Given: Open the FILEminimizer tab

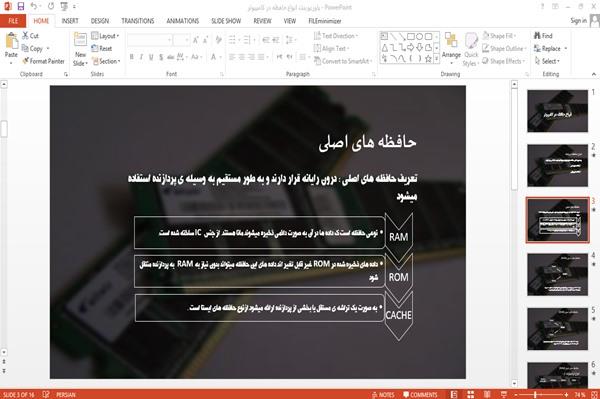Looking at the screenshot, I should coord(325,21).
